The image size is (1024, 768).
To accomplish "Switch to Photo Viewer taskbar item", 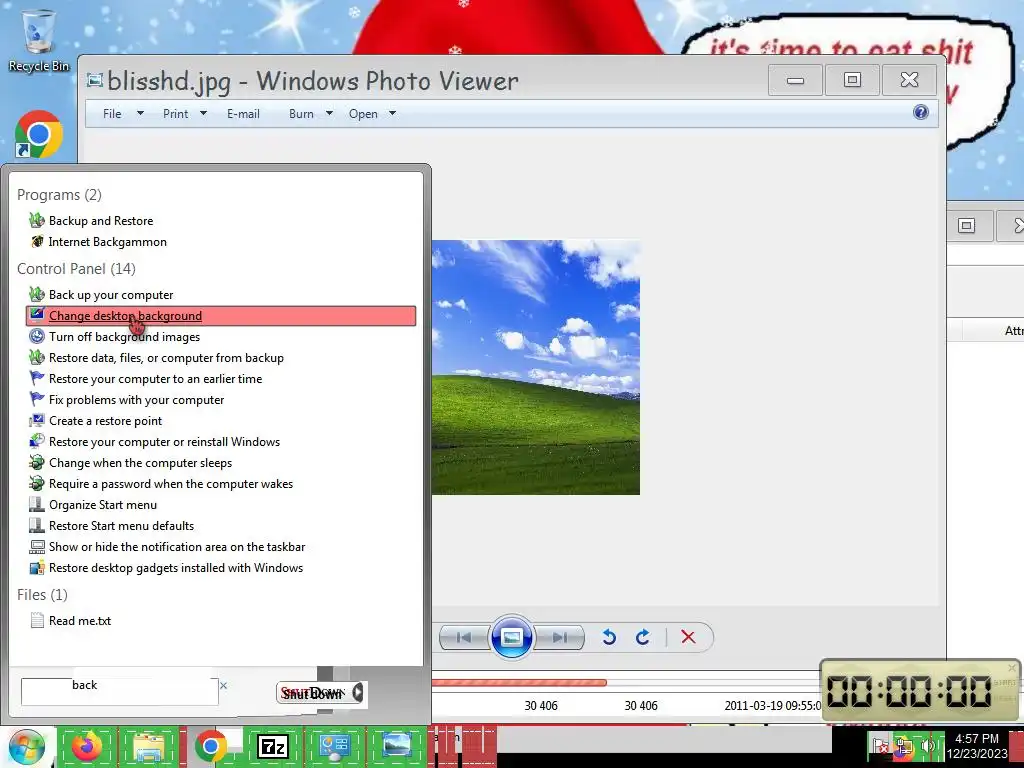I will point(396,746).
